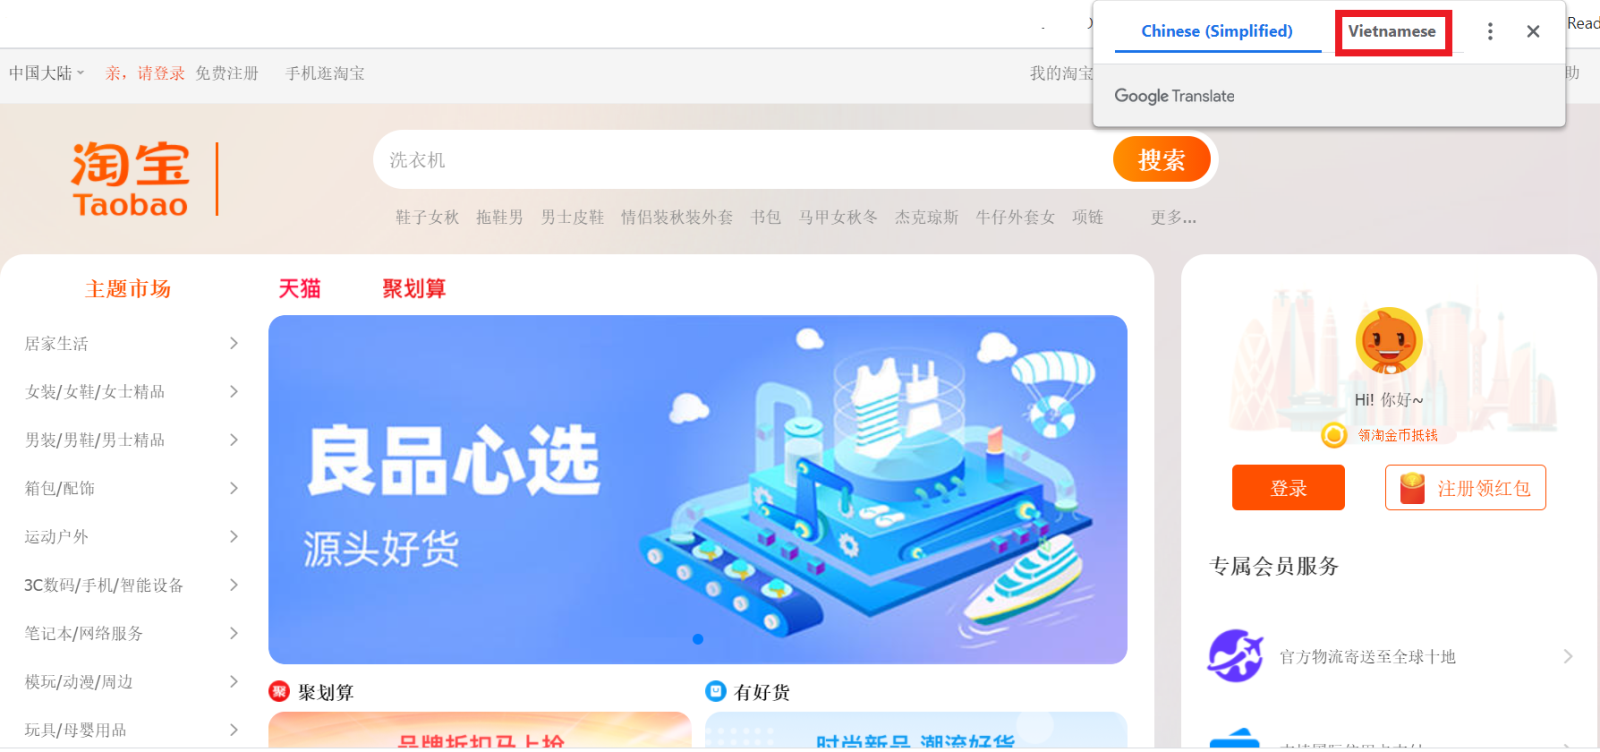
Task: Click the gold coin icon
Action: click(x=1334, y=435)
